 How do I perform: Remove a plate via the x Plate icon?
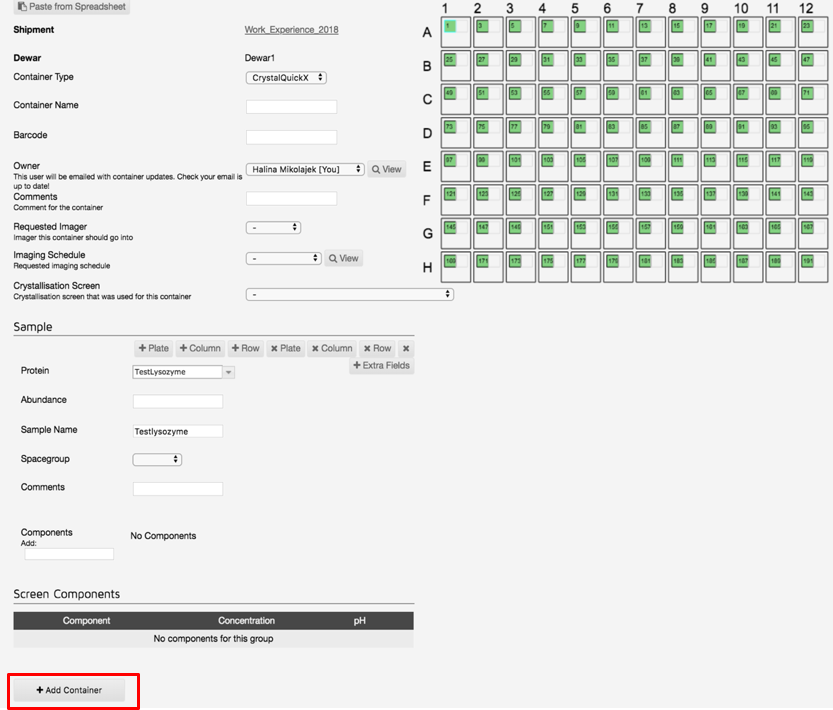click(x=287, y=349)
